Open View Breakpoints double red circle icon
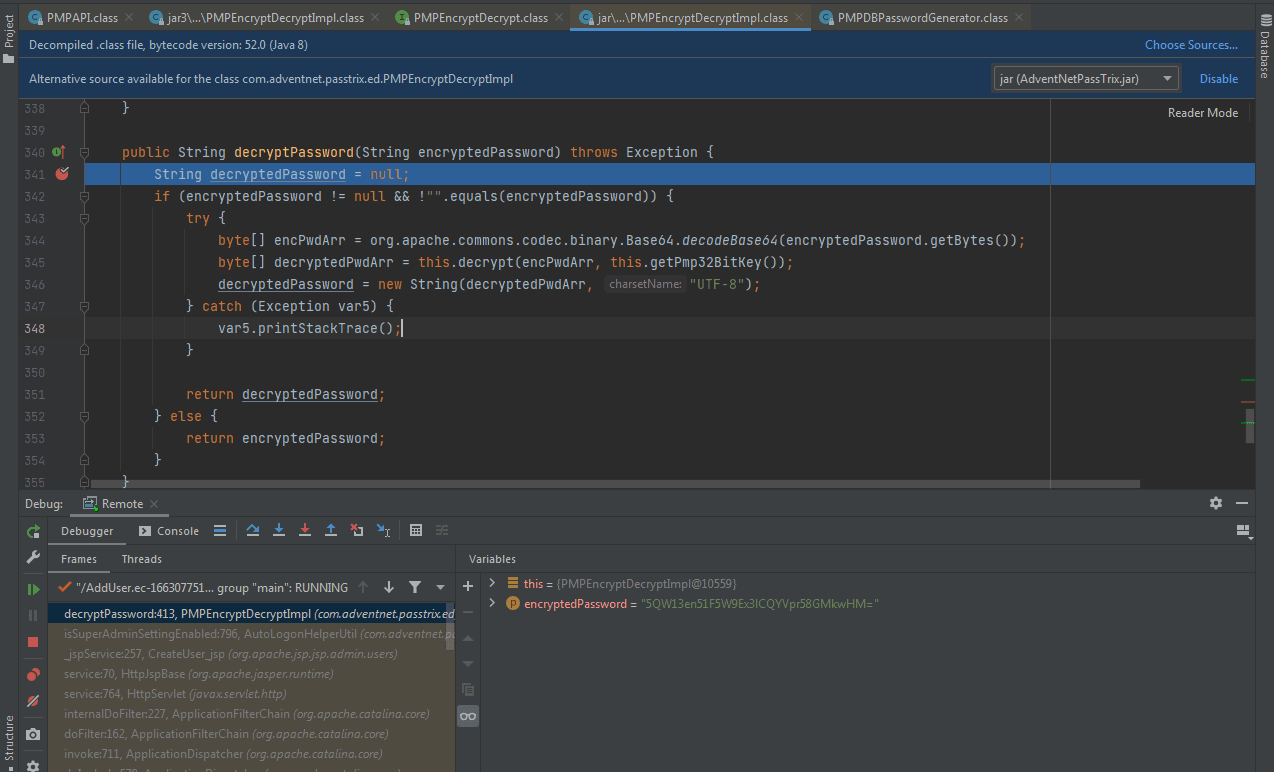 33,675
